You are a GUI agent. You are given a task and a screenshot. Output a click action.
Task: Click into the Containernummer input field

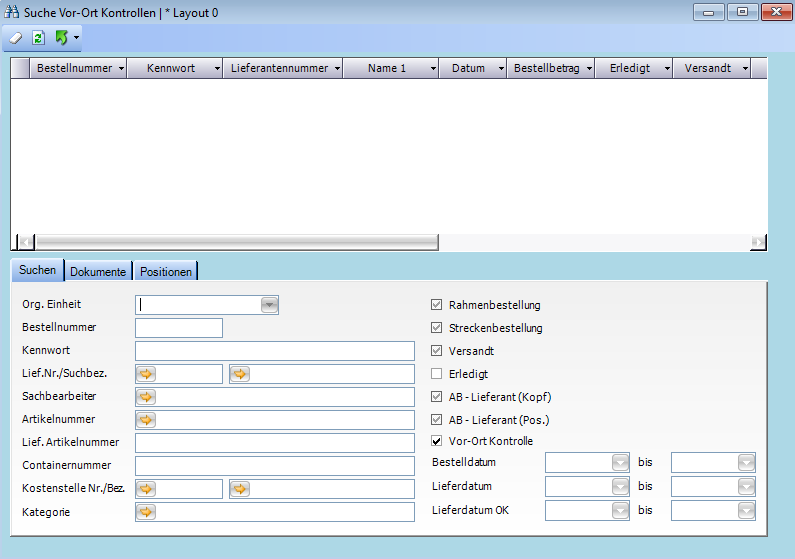[x=274, y=466]
